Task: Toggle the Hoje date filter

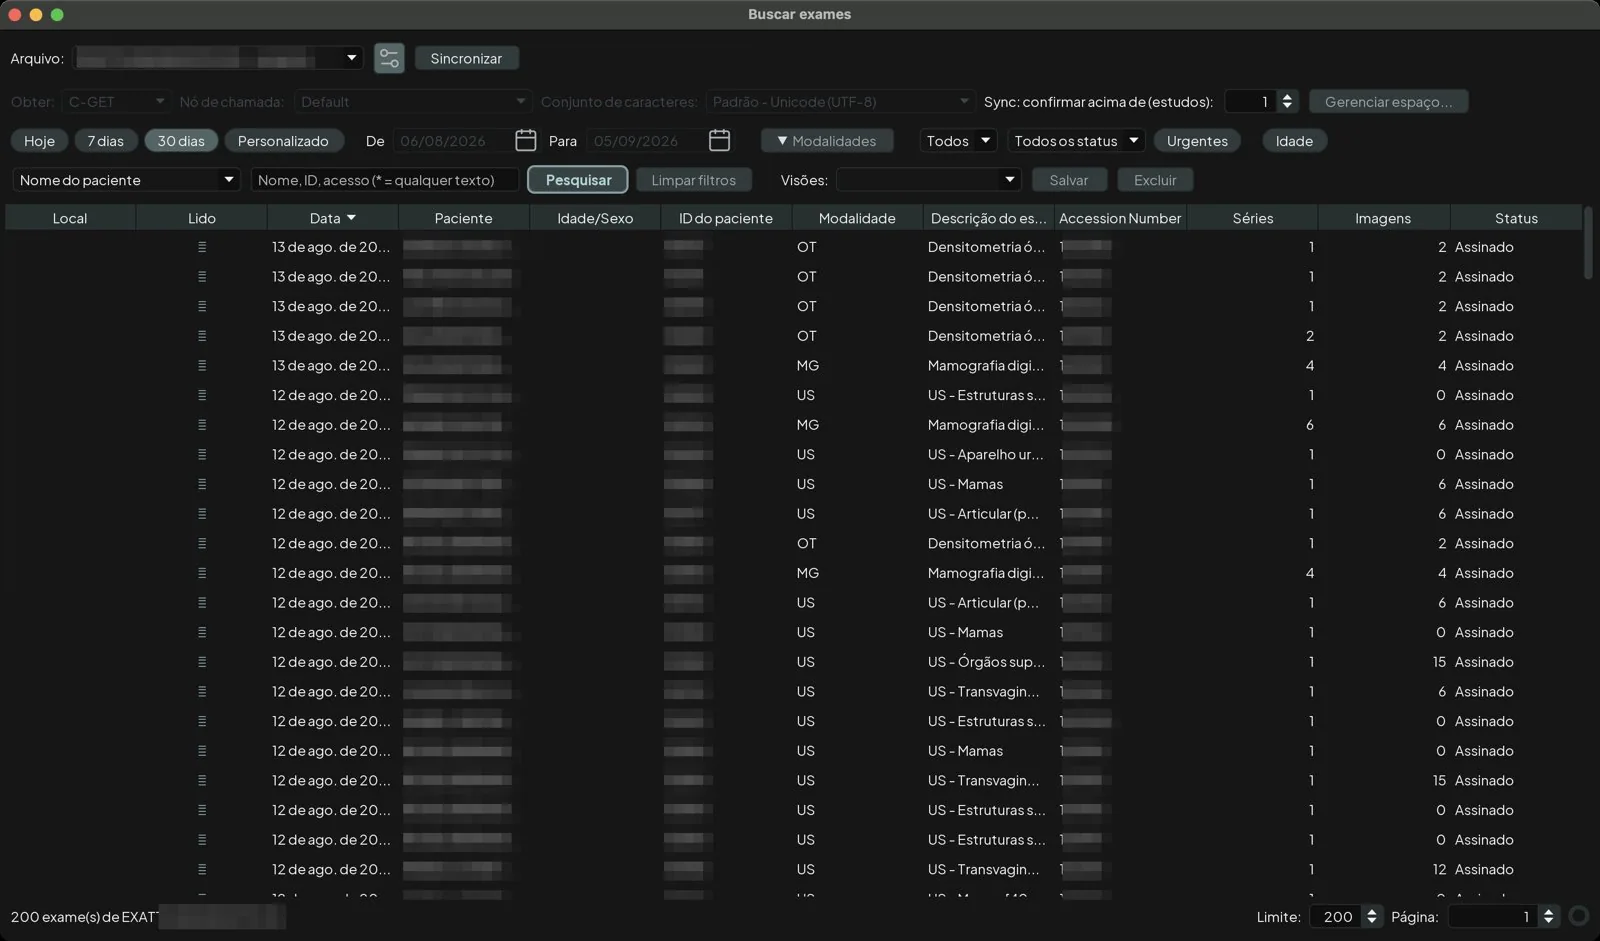Action: click(39, 141)
